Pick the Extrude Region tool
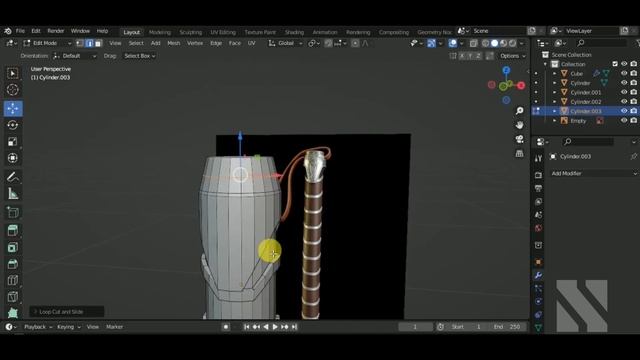The height and width of the screenshot is (360, 640). coord(13,231)
